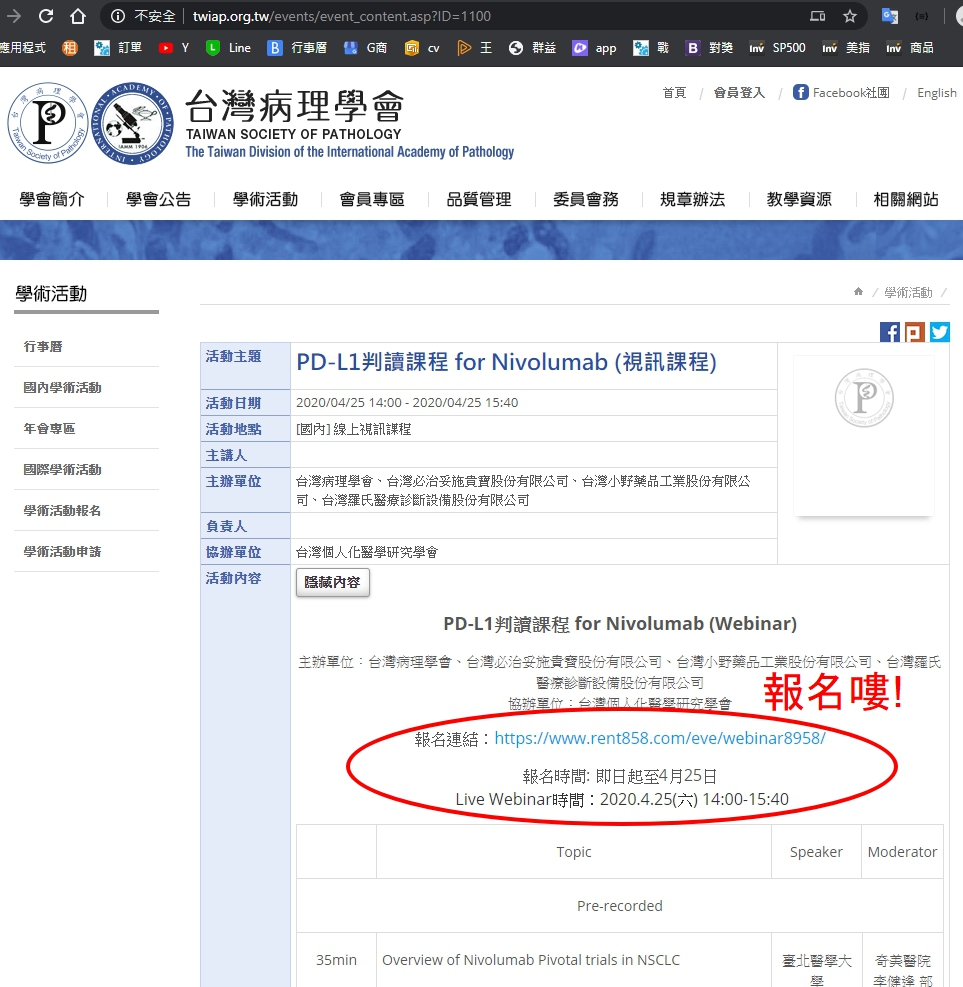Screen dimensions: 963x987
Task: Click the Pre-recorded table row
Action: click(x=620, y=905)
